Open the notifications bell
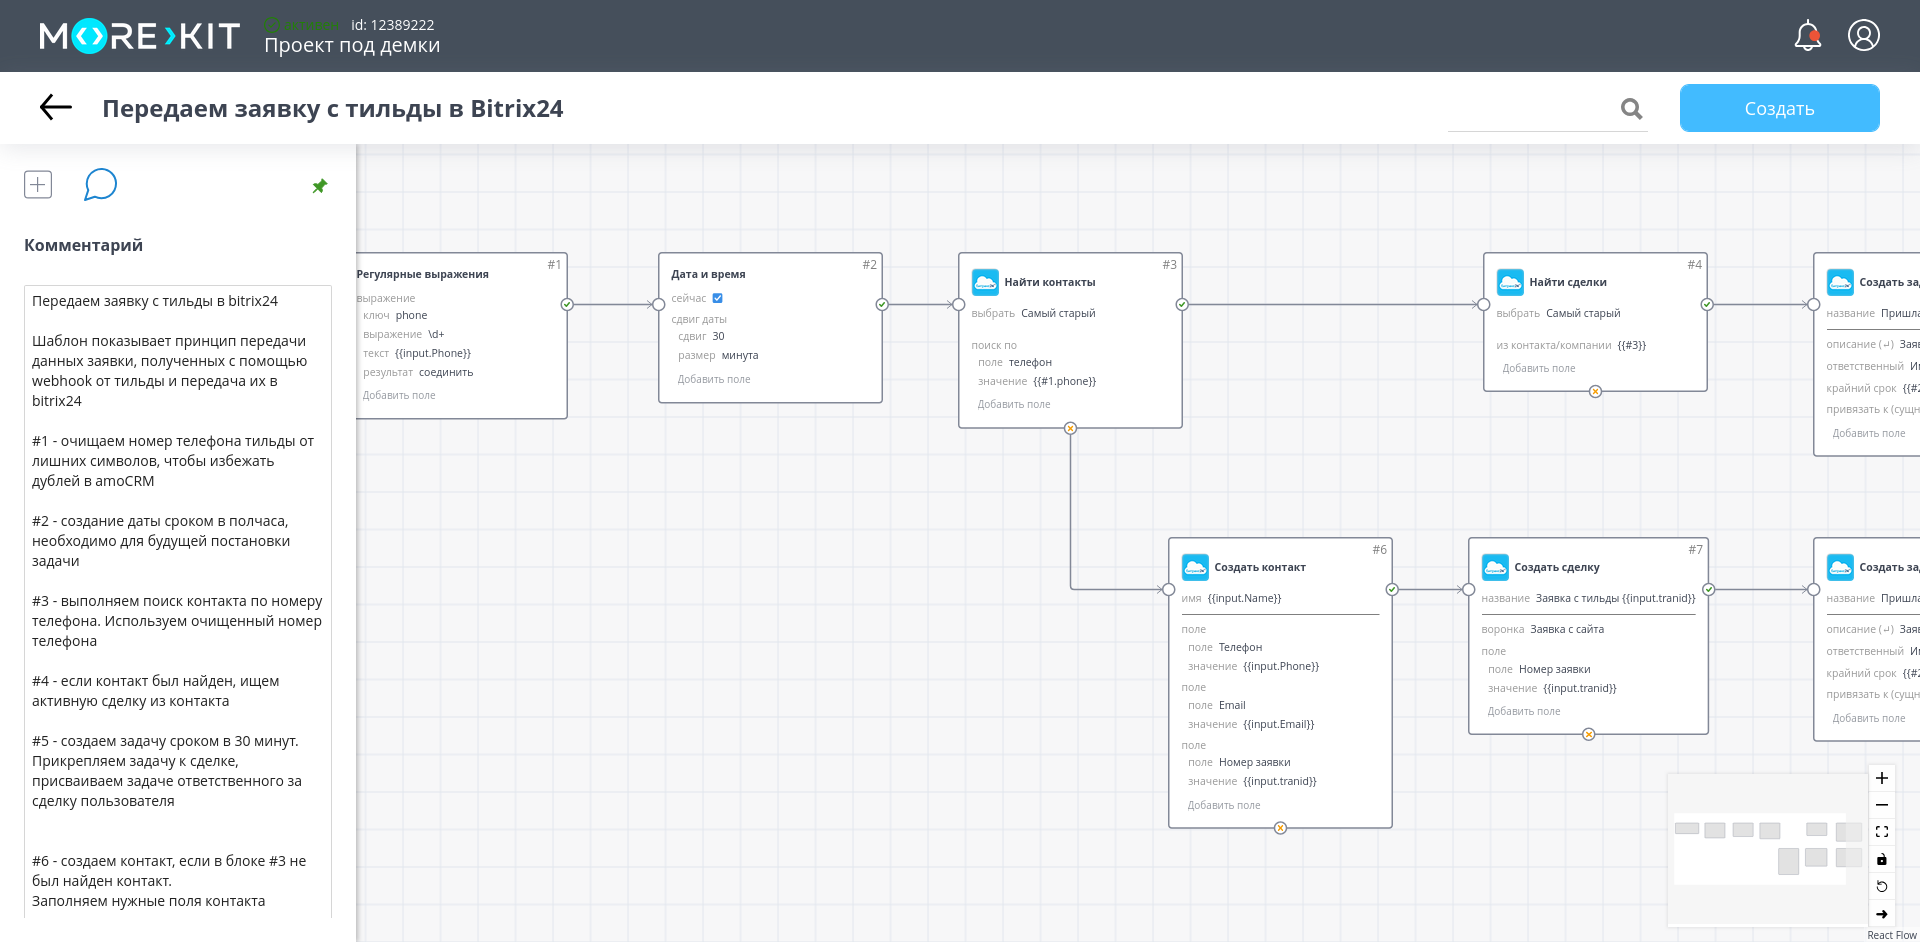 [x=1807, y=37]
